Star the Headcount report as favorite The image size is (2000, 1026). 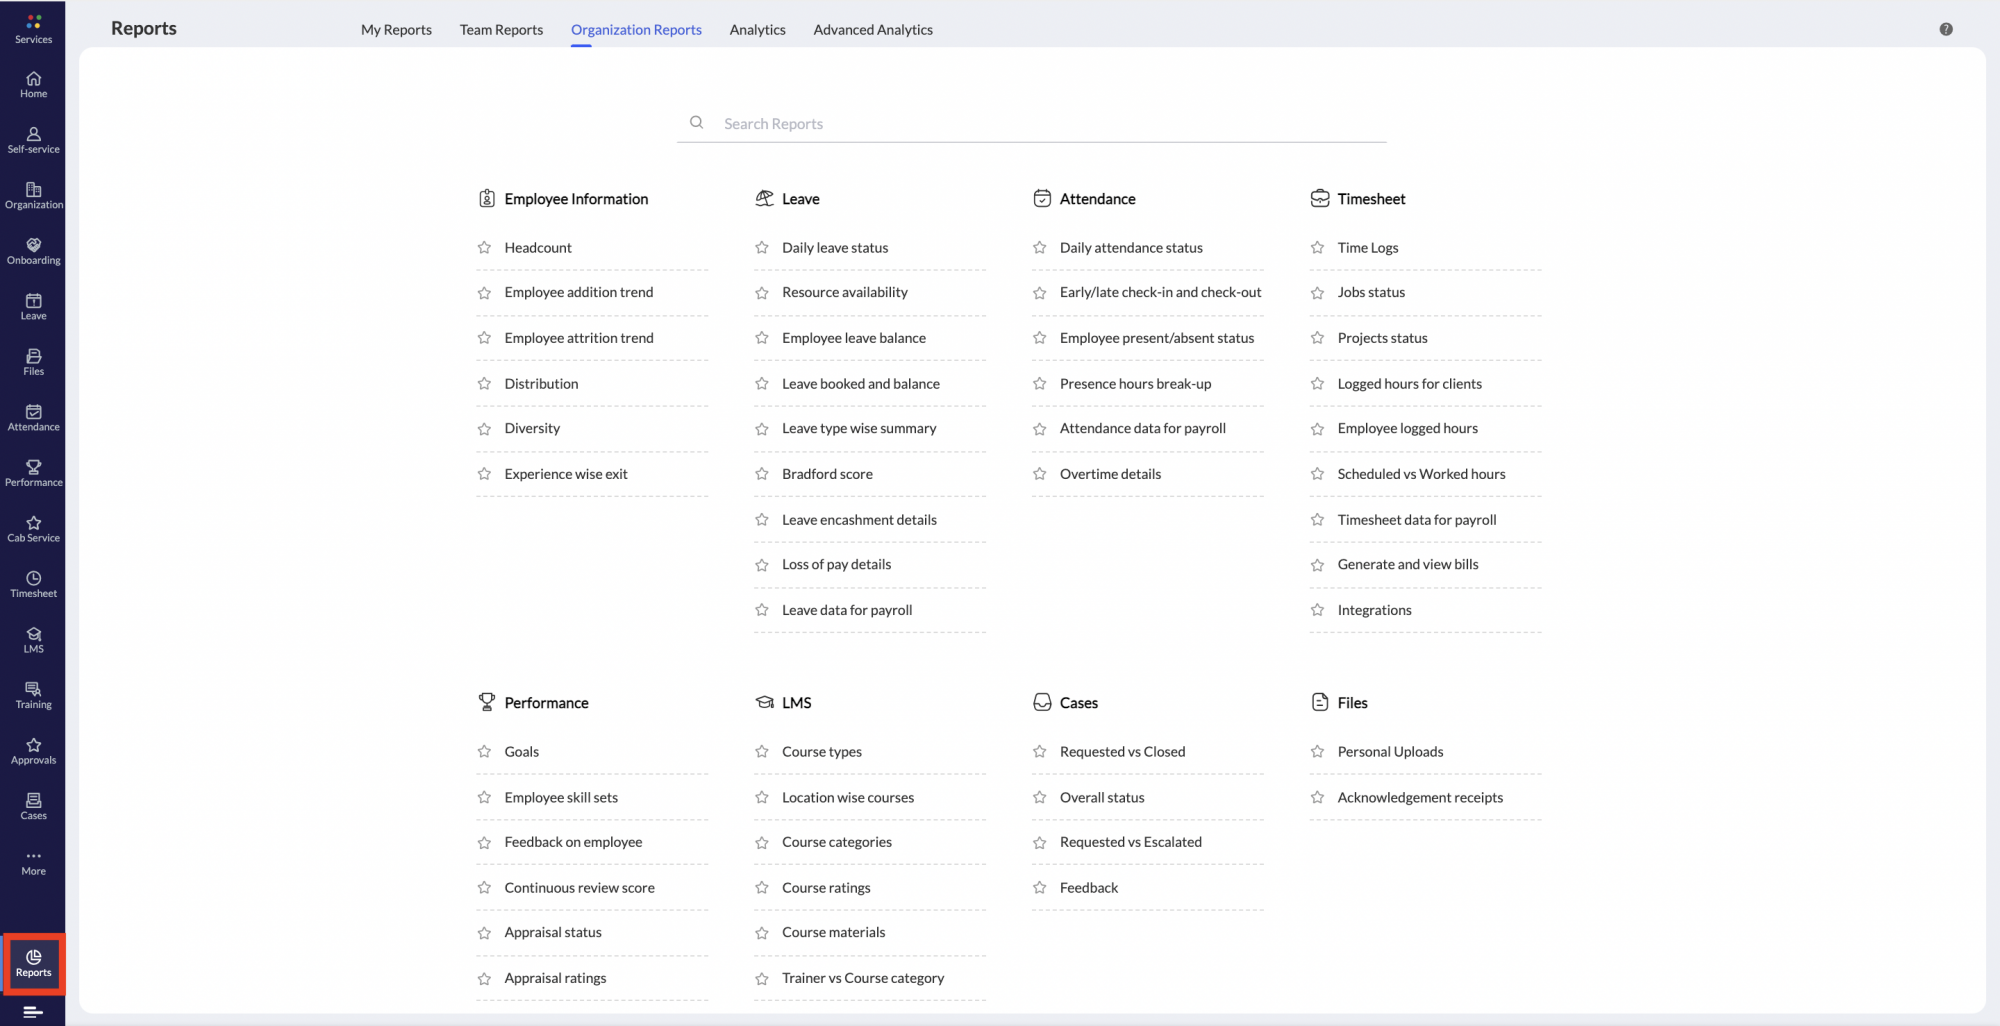(x=484, y=247)
